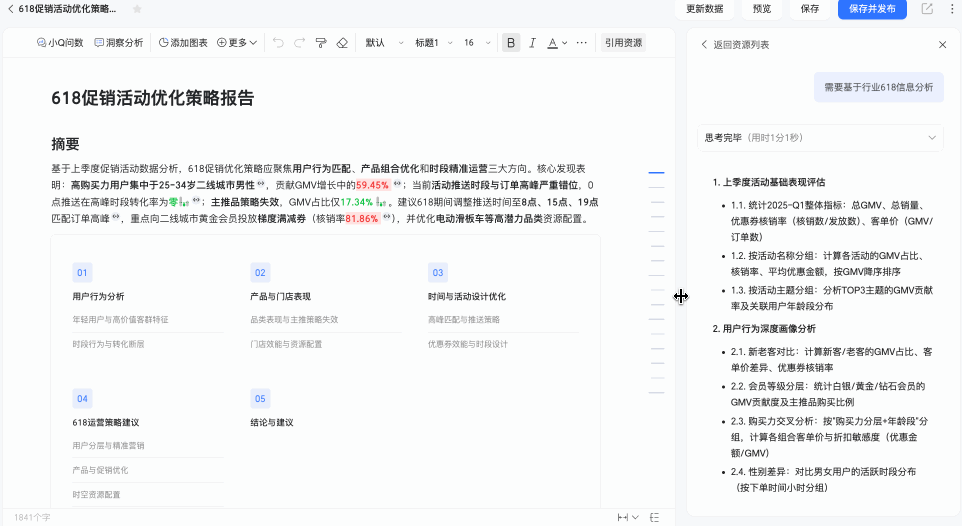Jump to 门店效能与资源配置 subsection
This screenshot has width=962, height=526.
tap(287, 344)
